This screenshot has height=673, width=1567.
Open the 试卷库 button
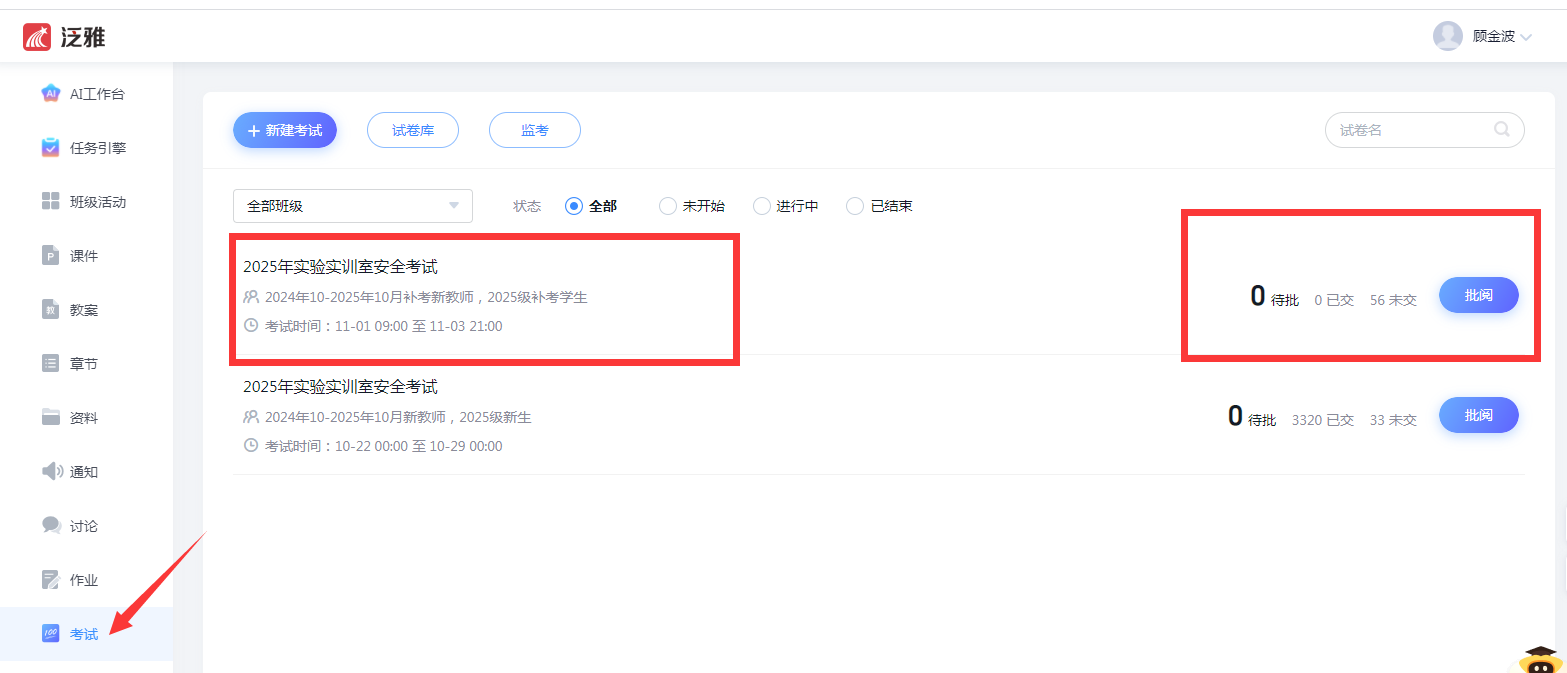pos(413,130)
